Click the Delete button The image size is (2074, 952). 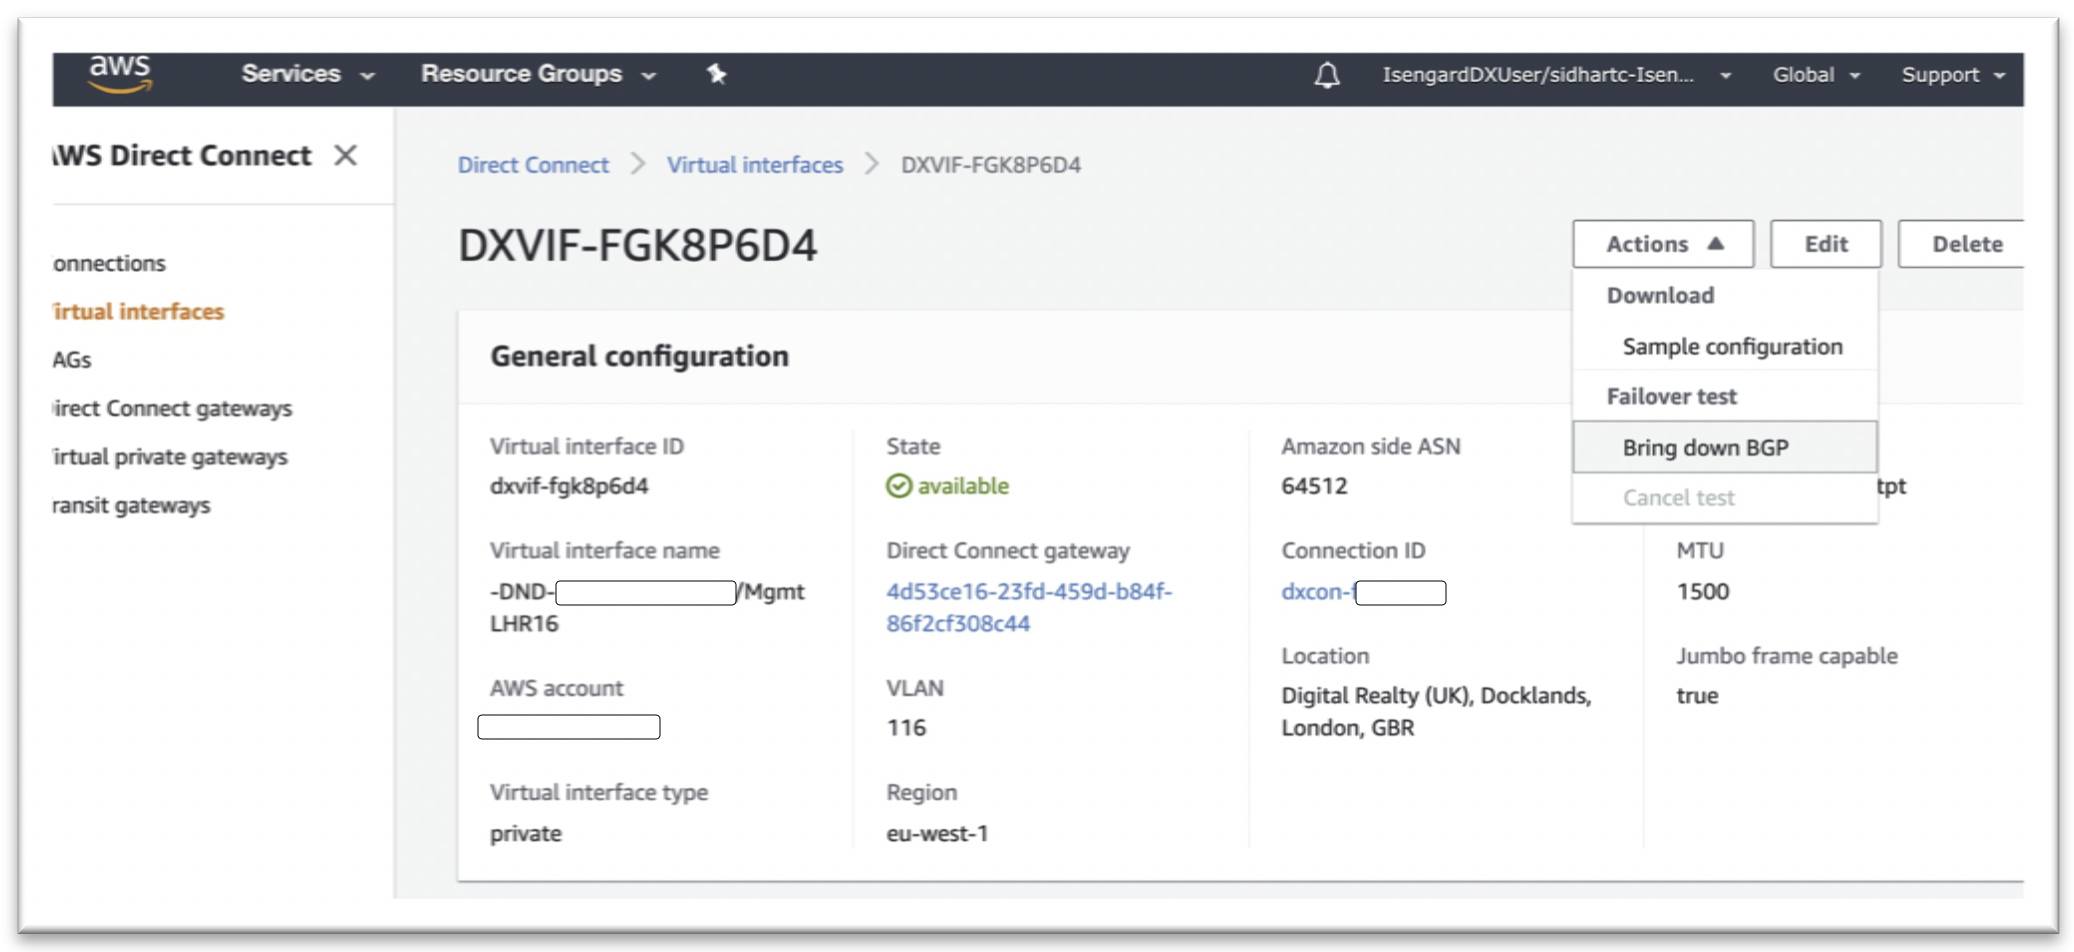click(x=1965, y=244)
